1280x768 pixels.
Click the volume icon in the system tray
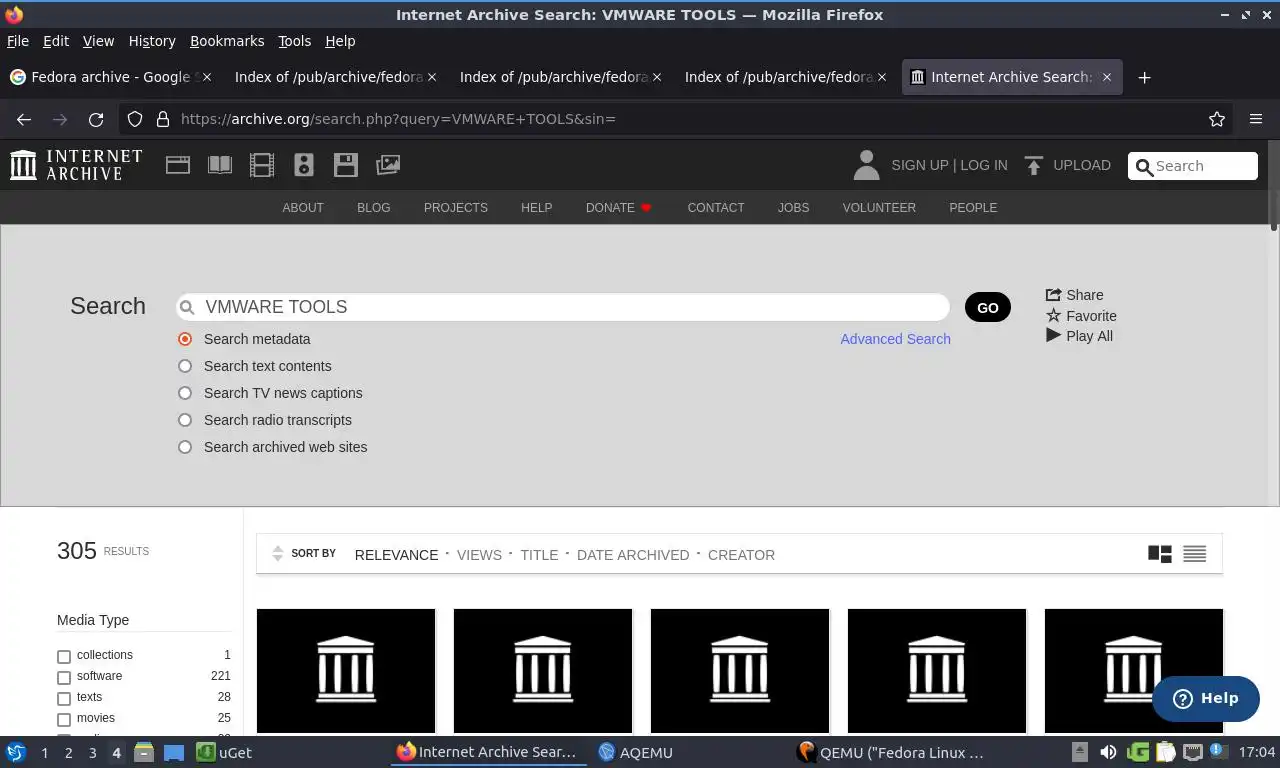click(x=1108, y=752)
